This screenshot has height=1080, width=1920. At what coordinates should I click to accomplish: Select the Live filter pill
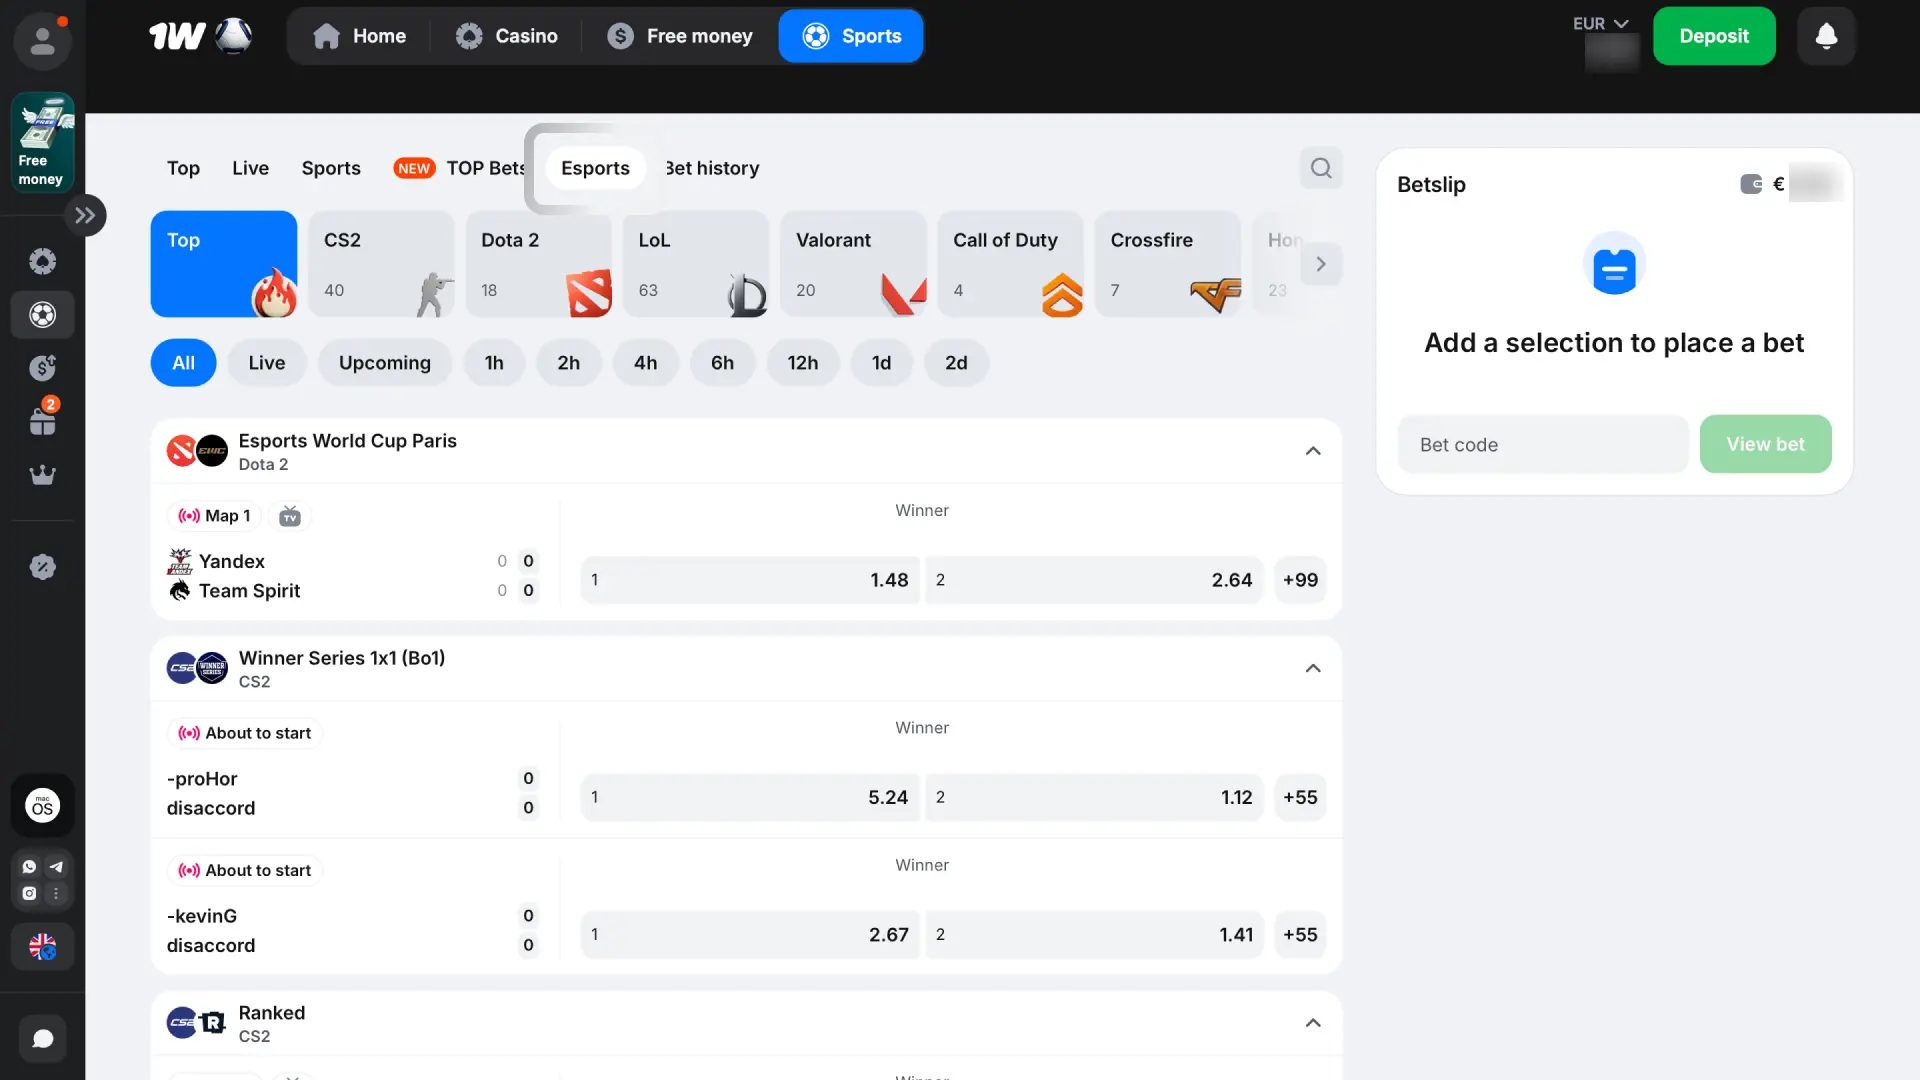point(266,363)
